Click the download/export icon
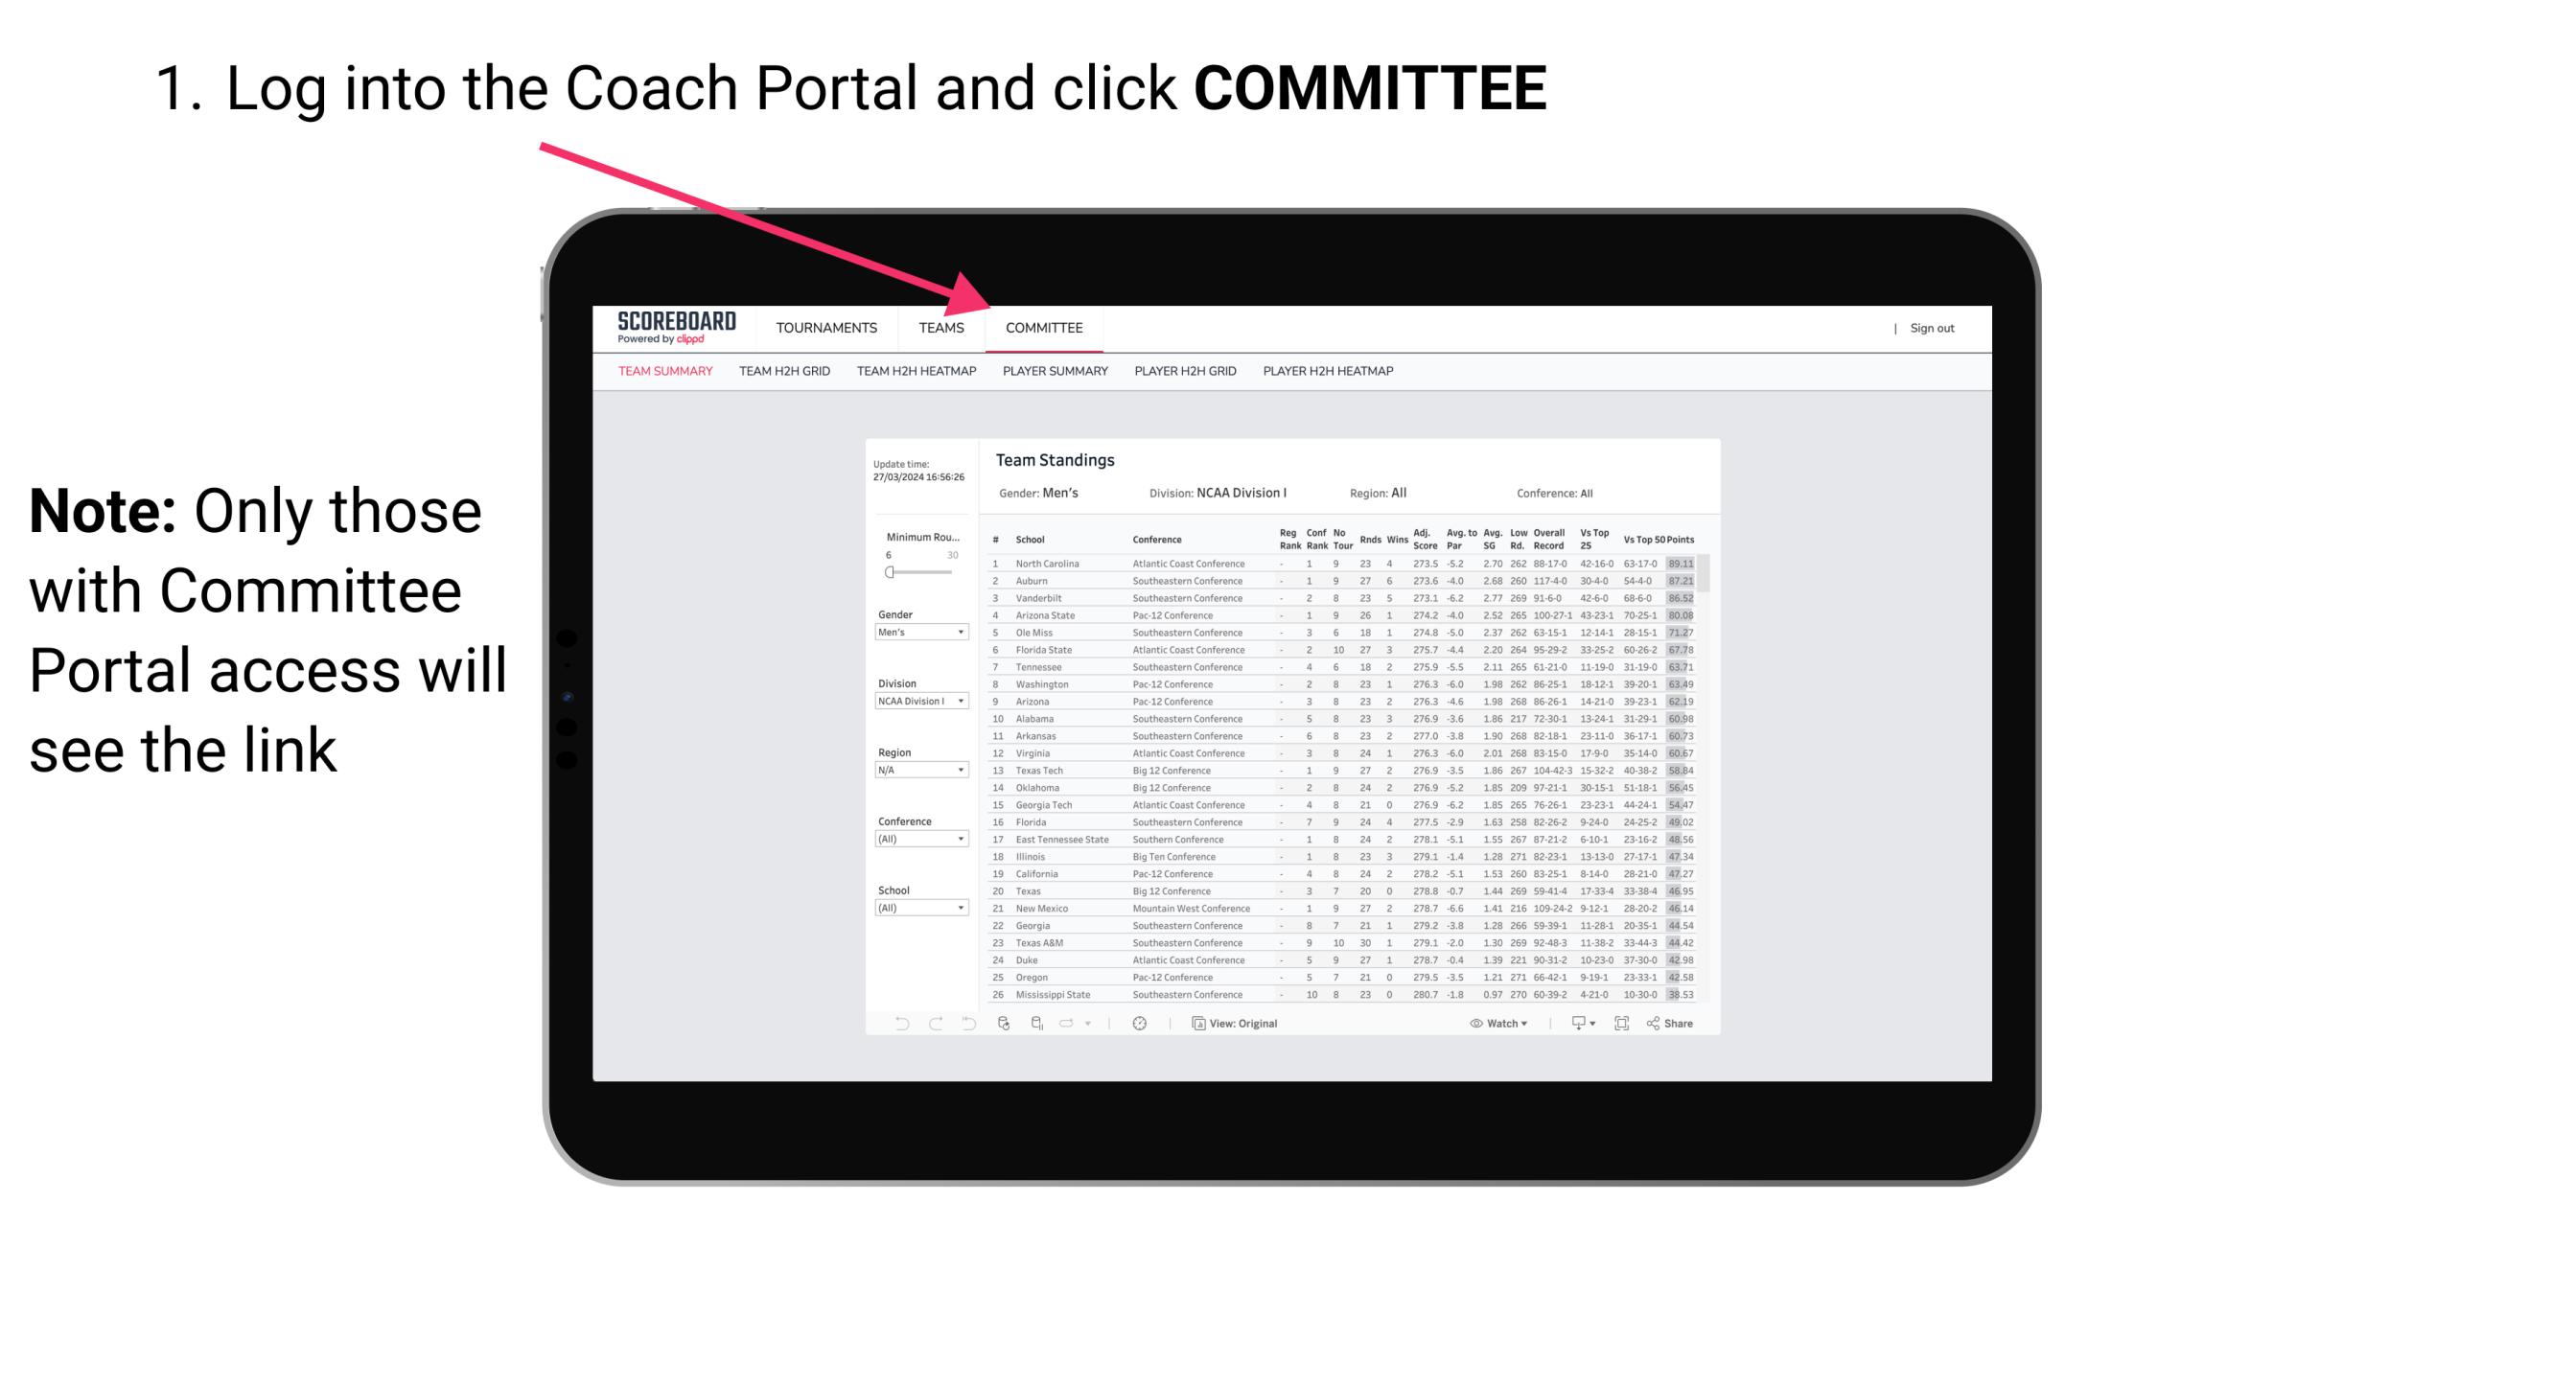 pyautogui.click(x=1577, y=1024)
